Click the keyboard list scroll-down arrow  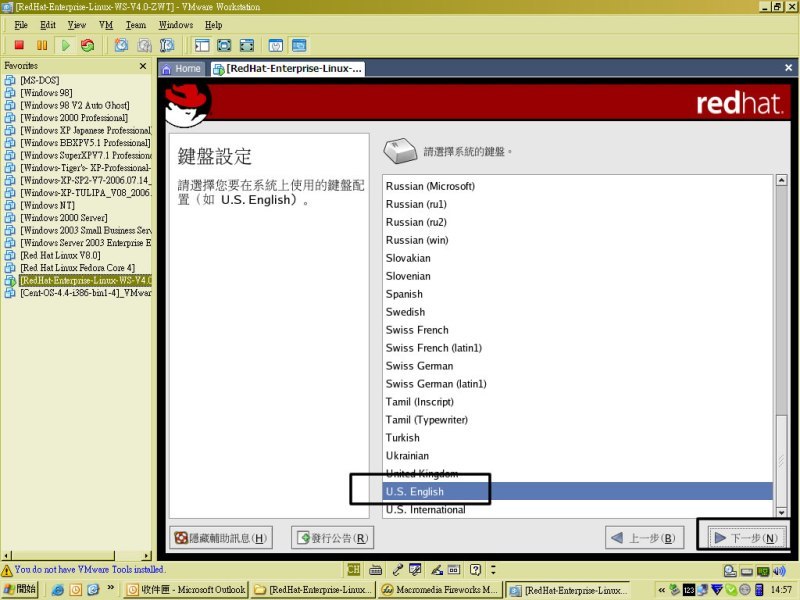coord(781,512)
